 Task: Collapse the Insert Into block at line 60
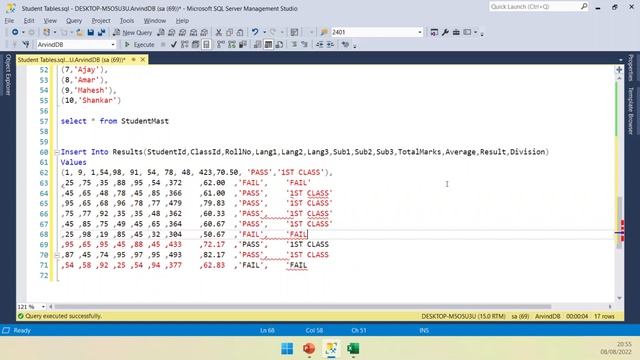click(x=57, y=152)
